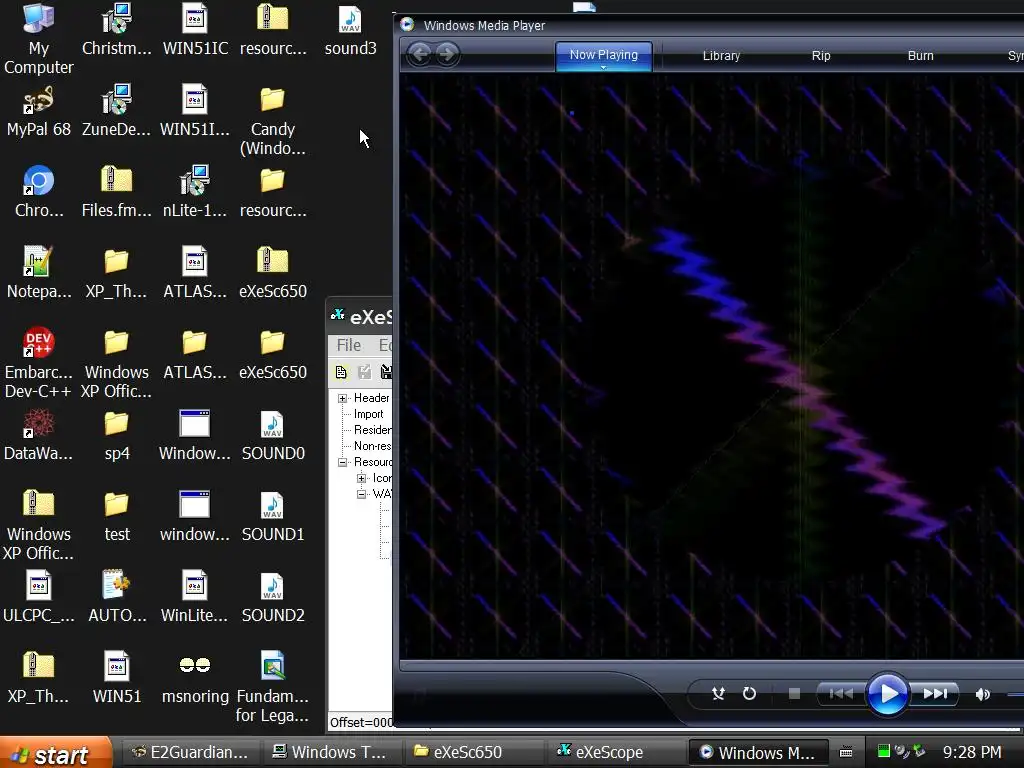The width and height of the screenshot is (1024, 768).
Task: Toggle repeat in Windows Media Player
Action: pyautogui.click(x=749, y=694)
